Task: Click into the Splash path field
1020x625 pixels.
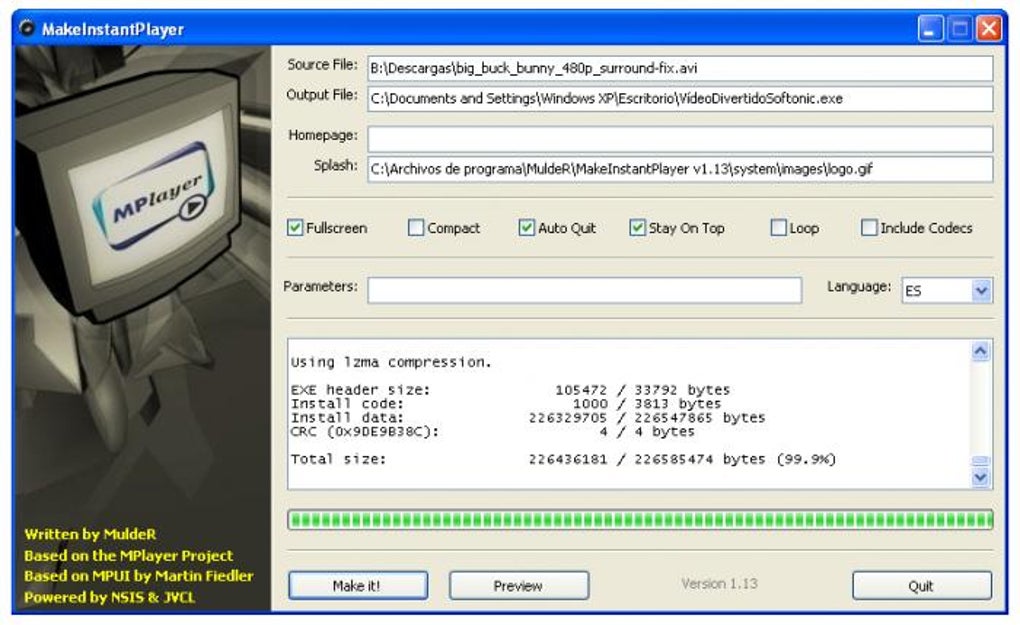Action: pyautogui.click(x=680, y=169)
